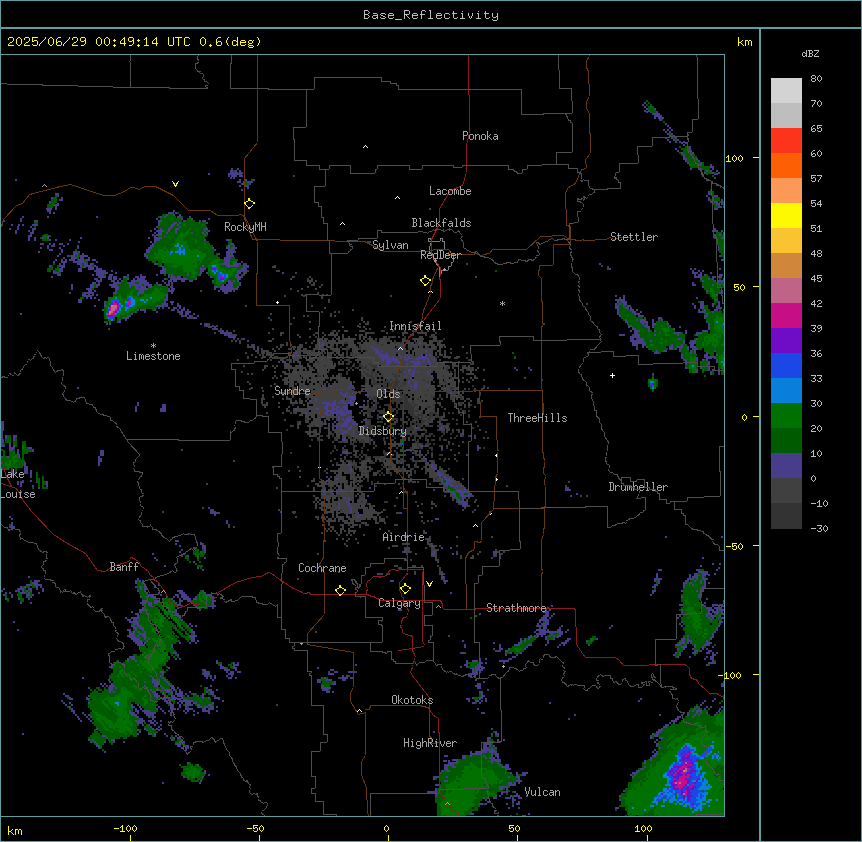
Task: Click the RockyMH label
Action: [245, 227]
